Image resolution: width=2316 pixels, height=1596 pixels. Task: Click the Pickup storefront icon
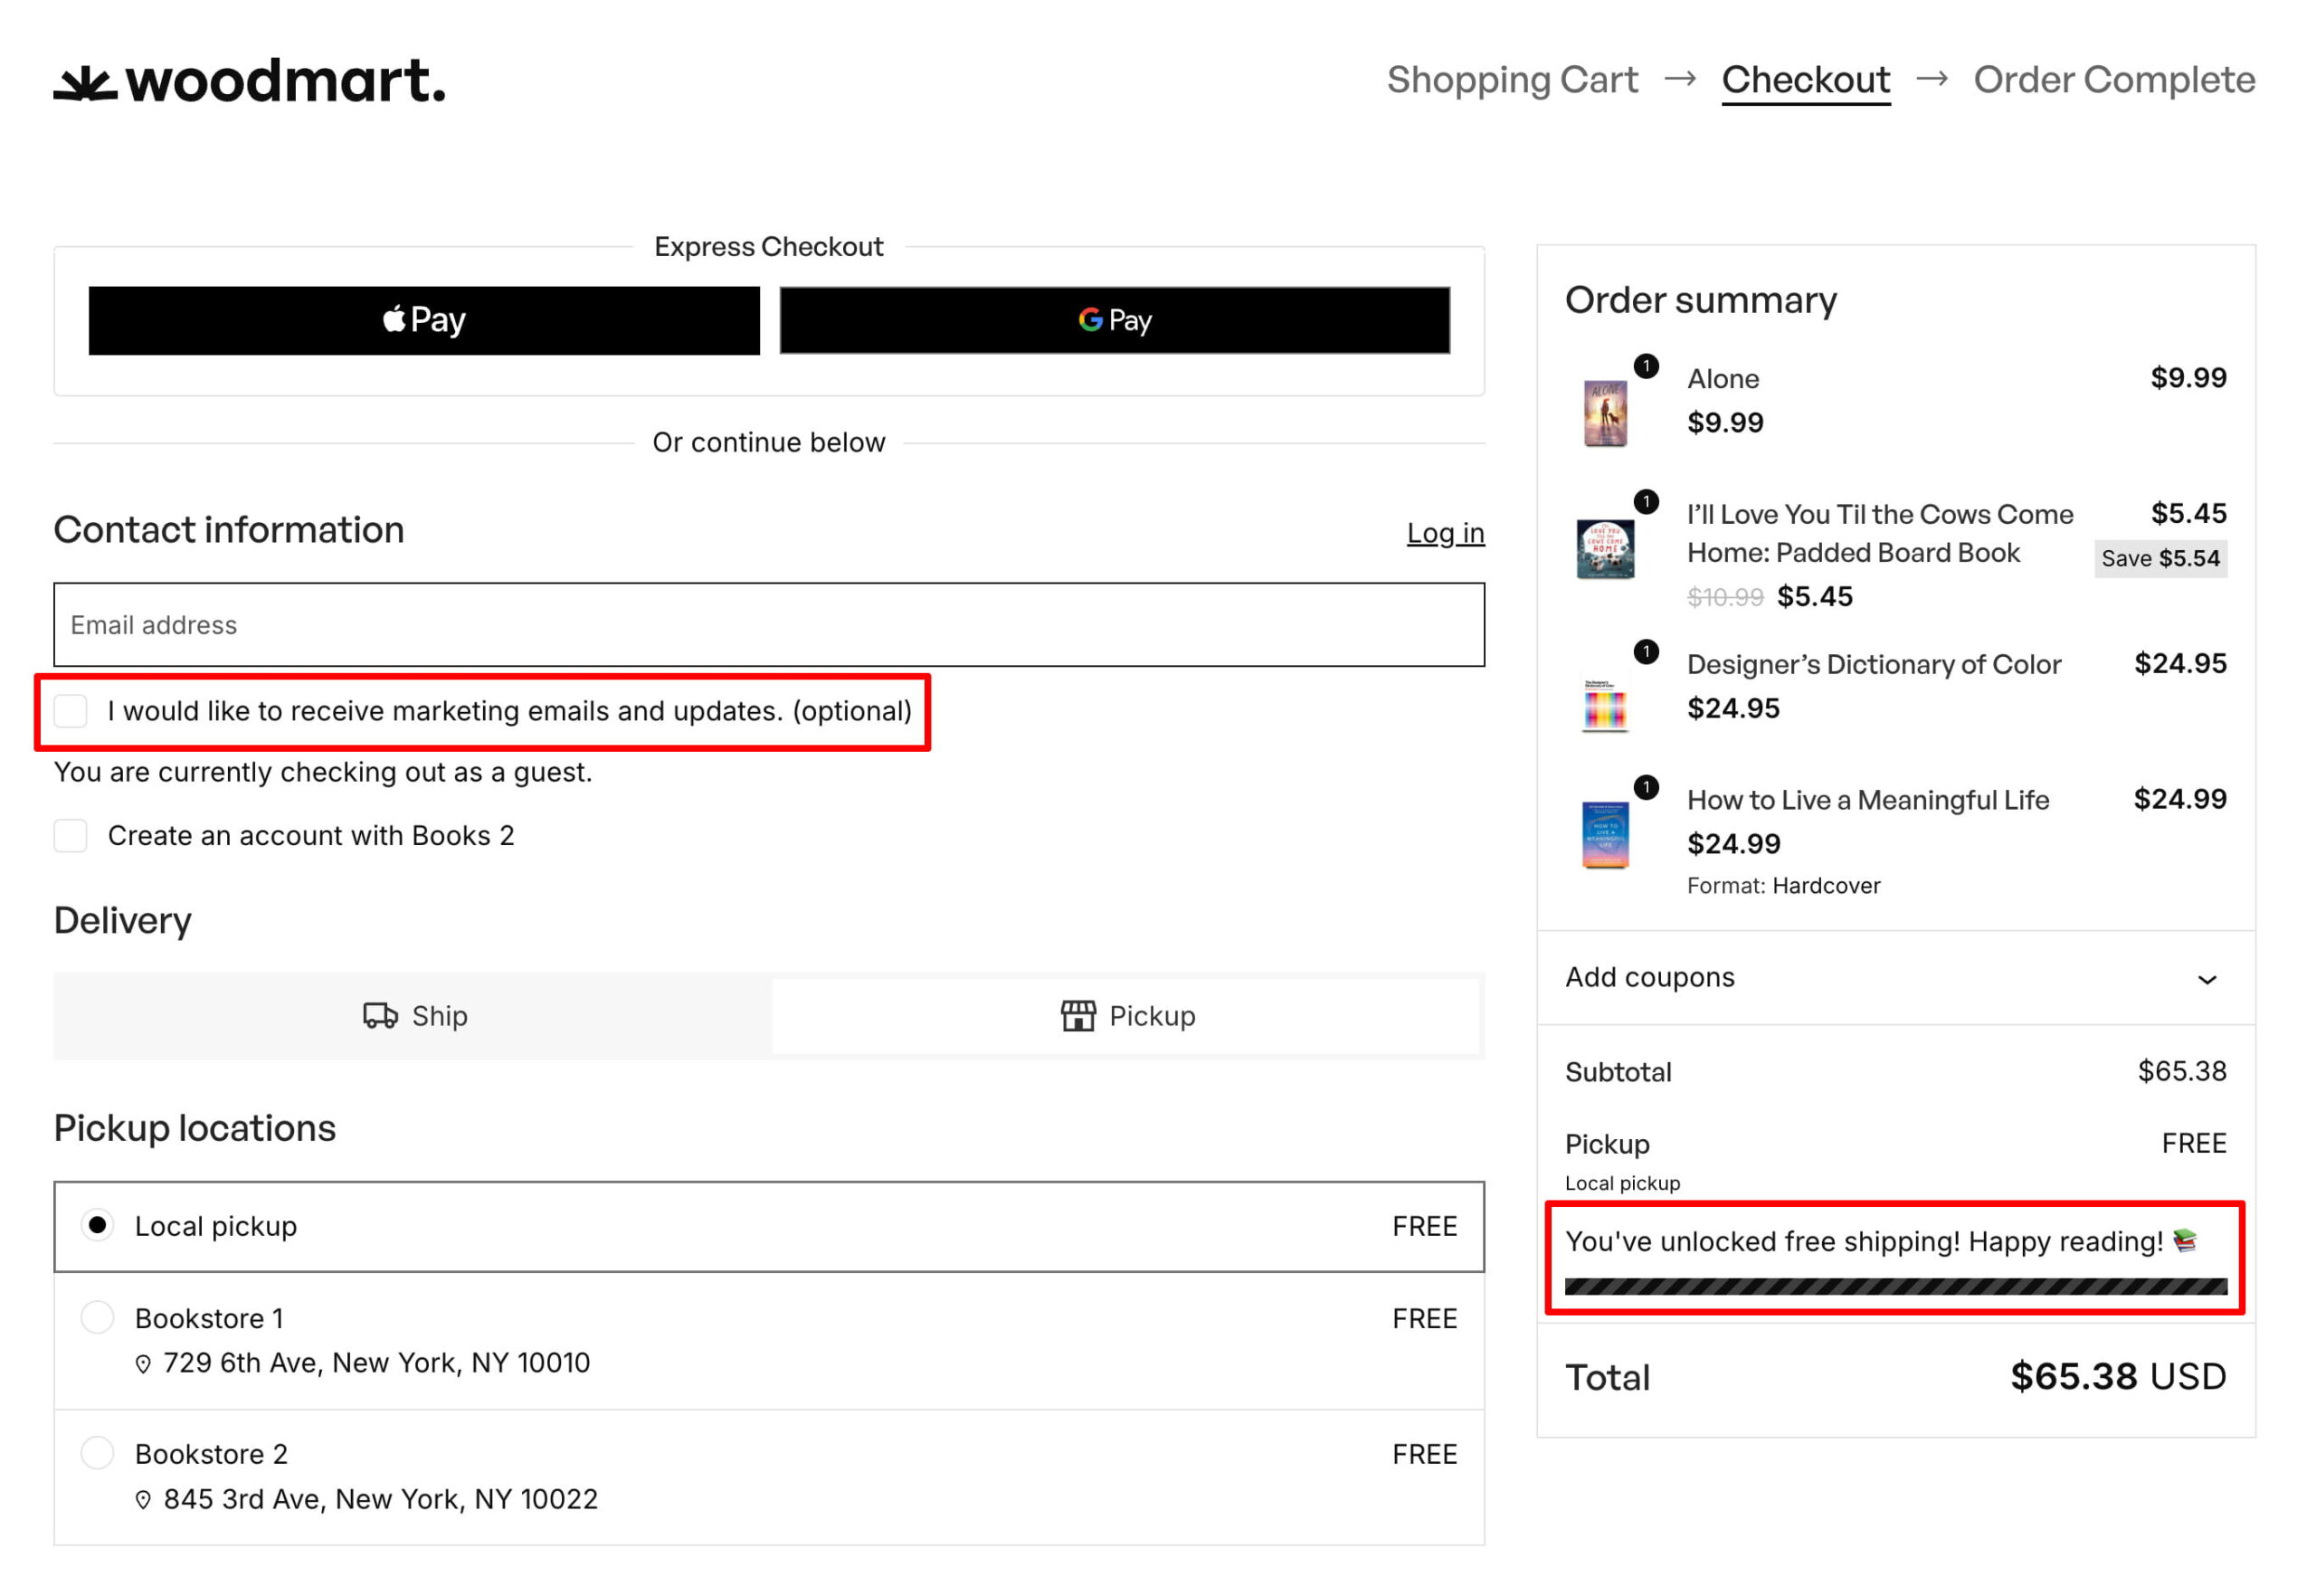click(x=1078, y=1016)
